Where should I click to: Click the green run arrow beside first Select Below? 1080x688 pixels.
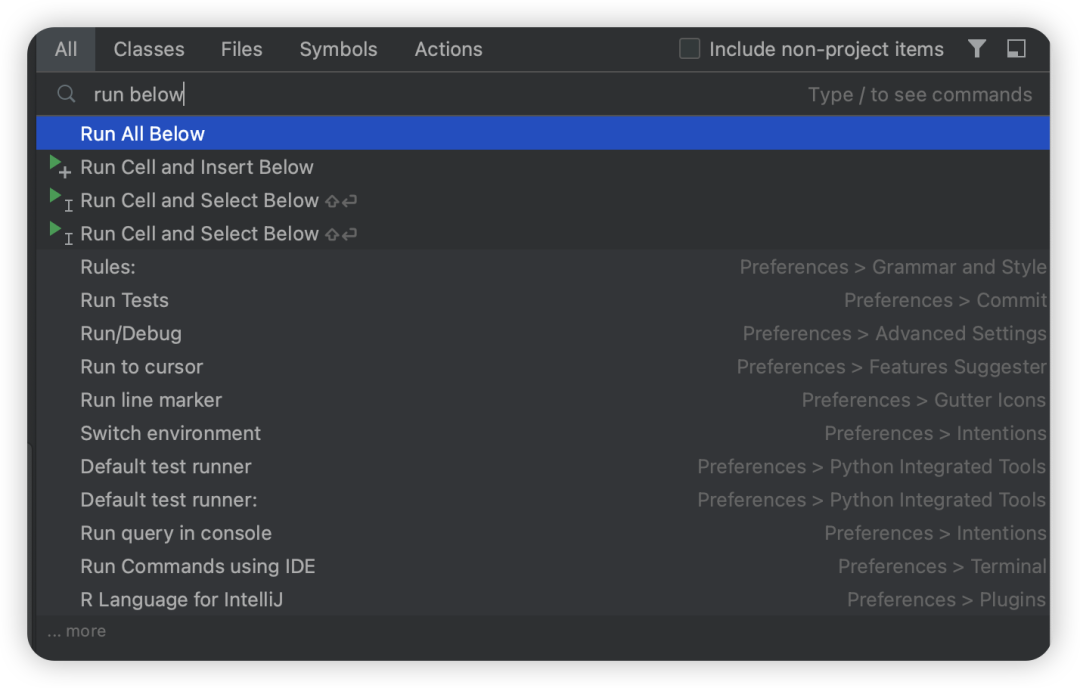tap(55, 197)
